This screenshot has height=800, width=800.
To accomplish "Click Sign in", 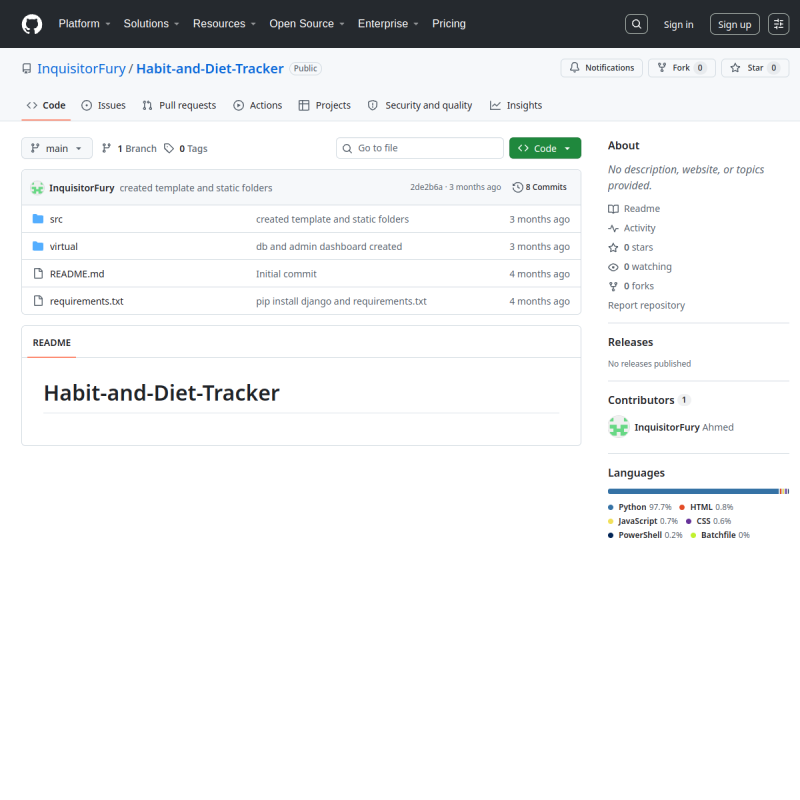I will (x=679, y=24).
